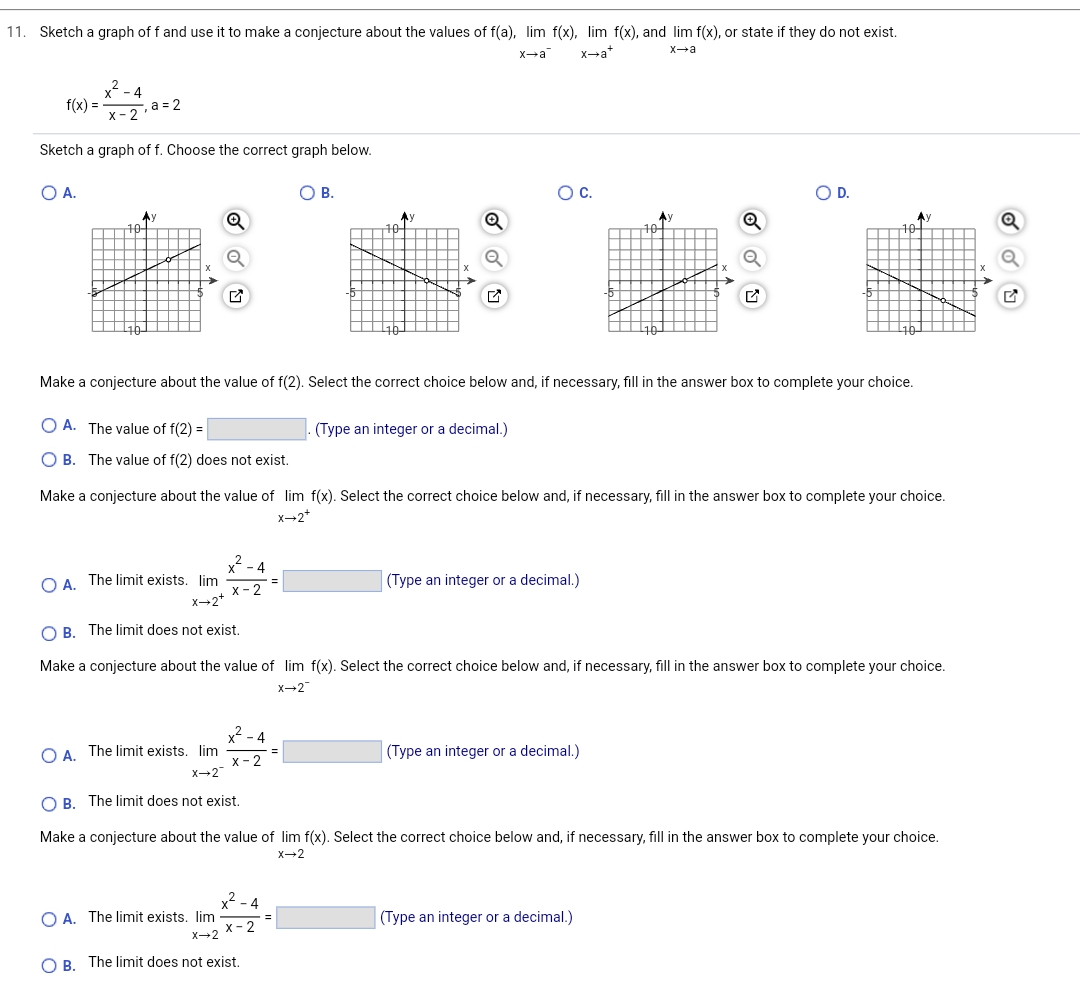Select 'The value of f(2) does not exist'
Screen dimensions: 1080x986
point(48,460)
